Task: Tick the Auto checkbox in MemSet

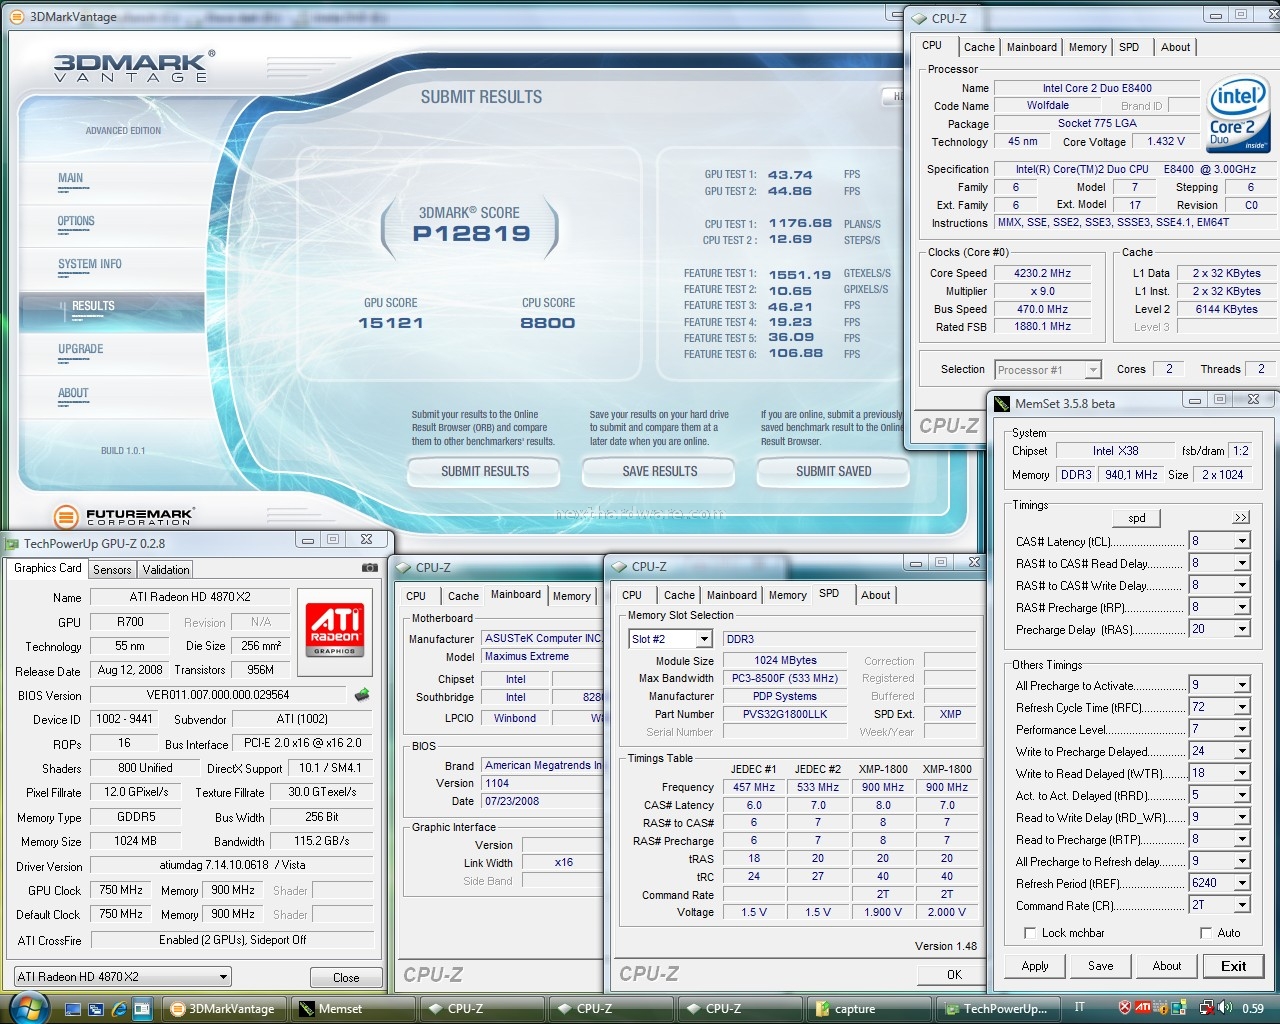Action: coord(1206,933)
